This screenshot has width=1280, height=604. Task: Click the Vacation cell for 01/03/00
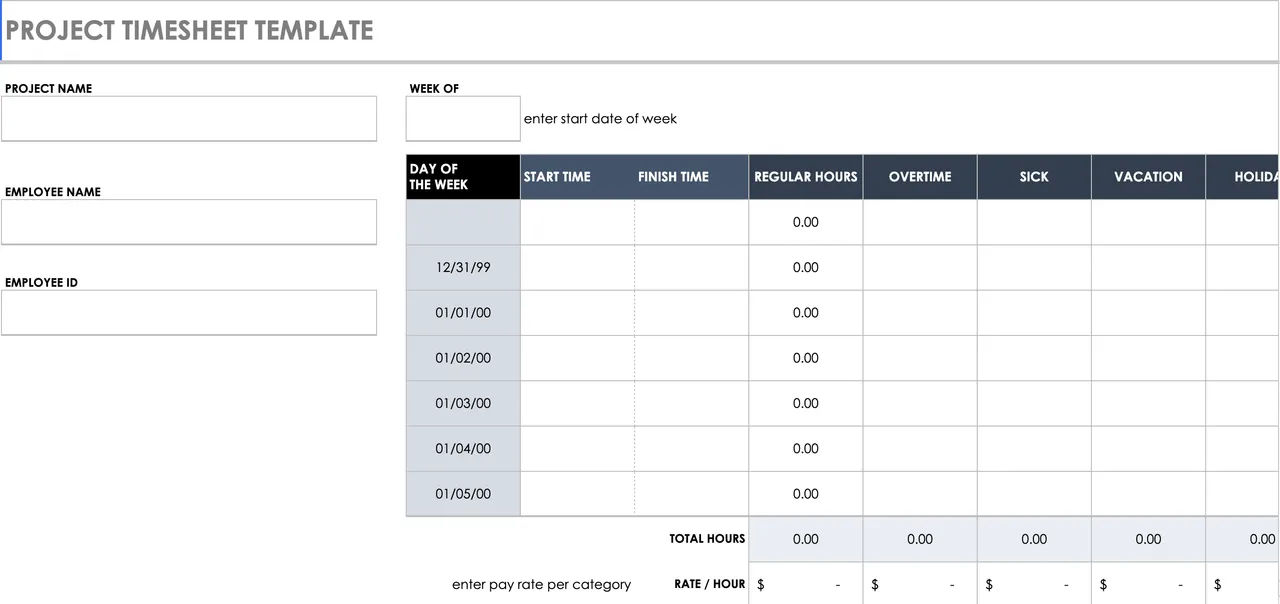1148,403
